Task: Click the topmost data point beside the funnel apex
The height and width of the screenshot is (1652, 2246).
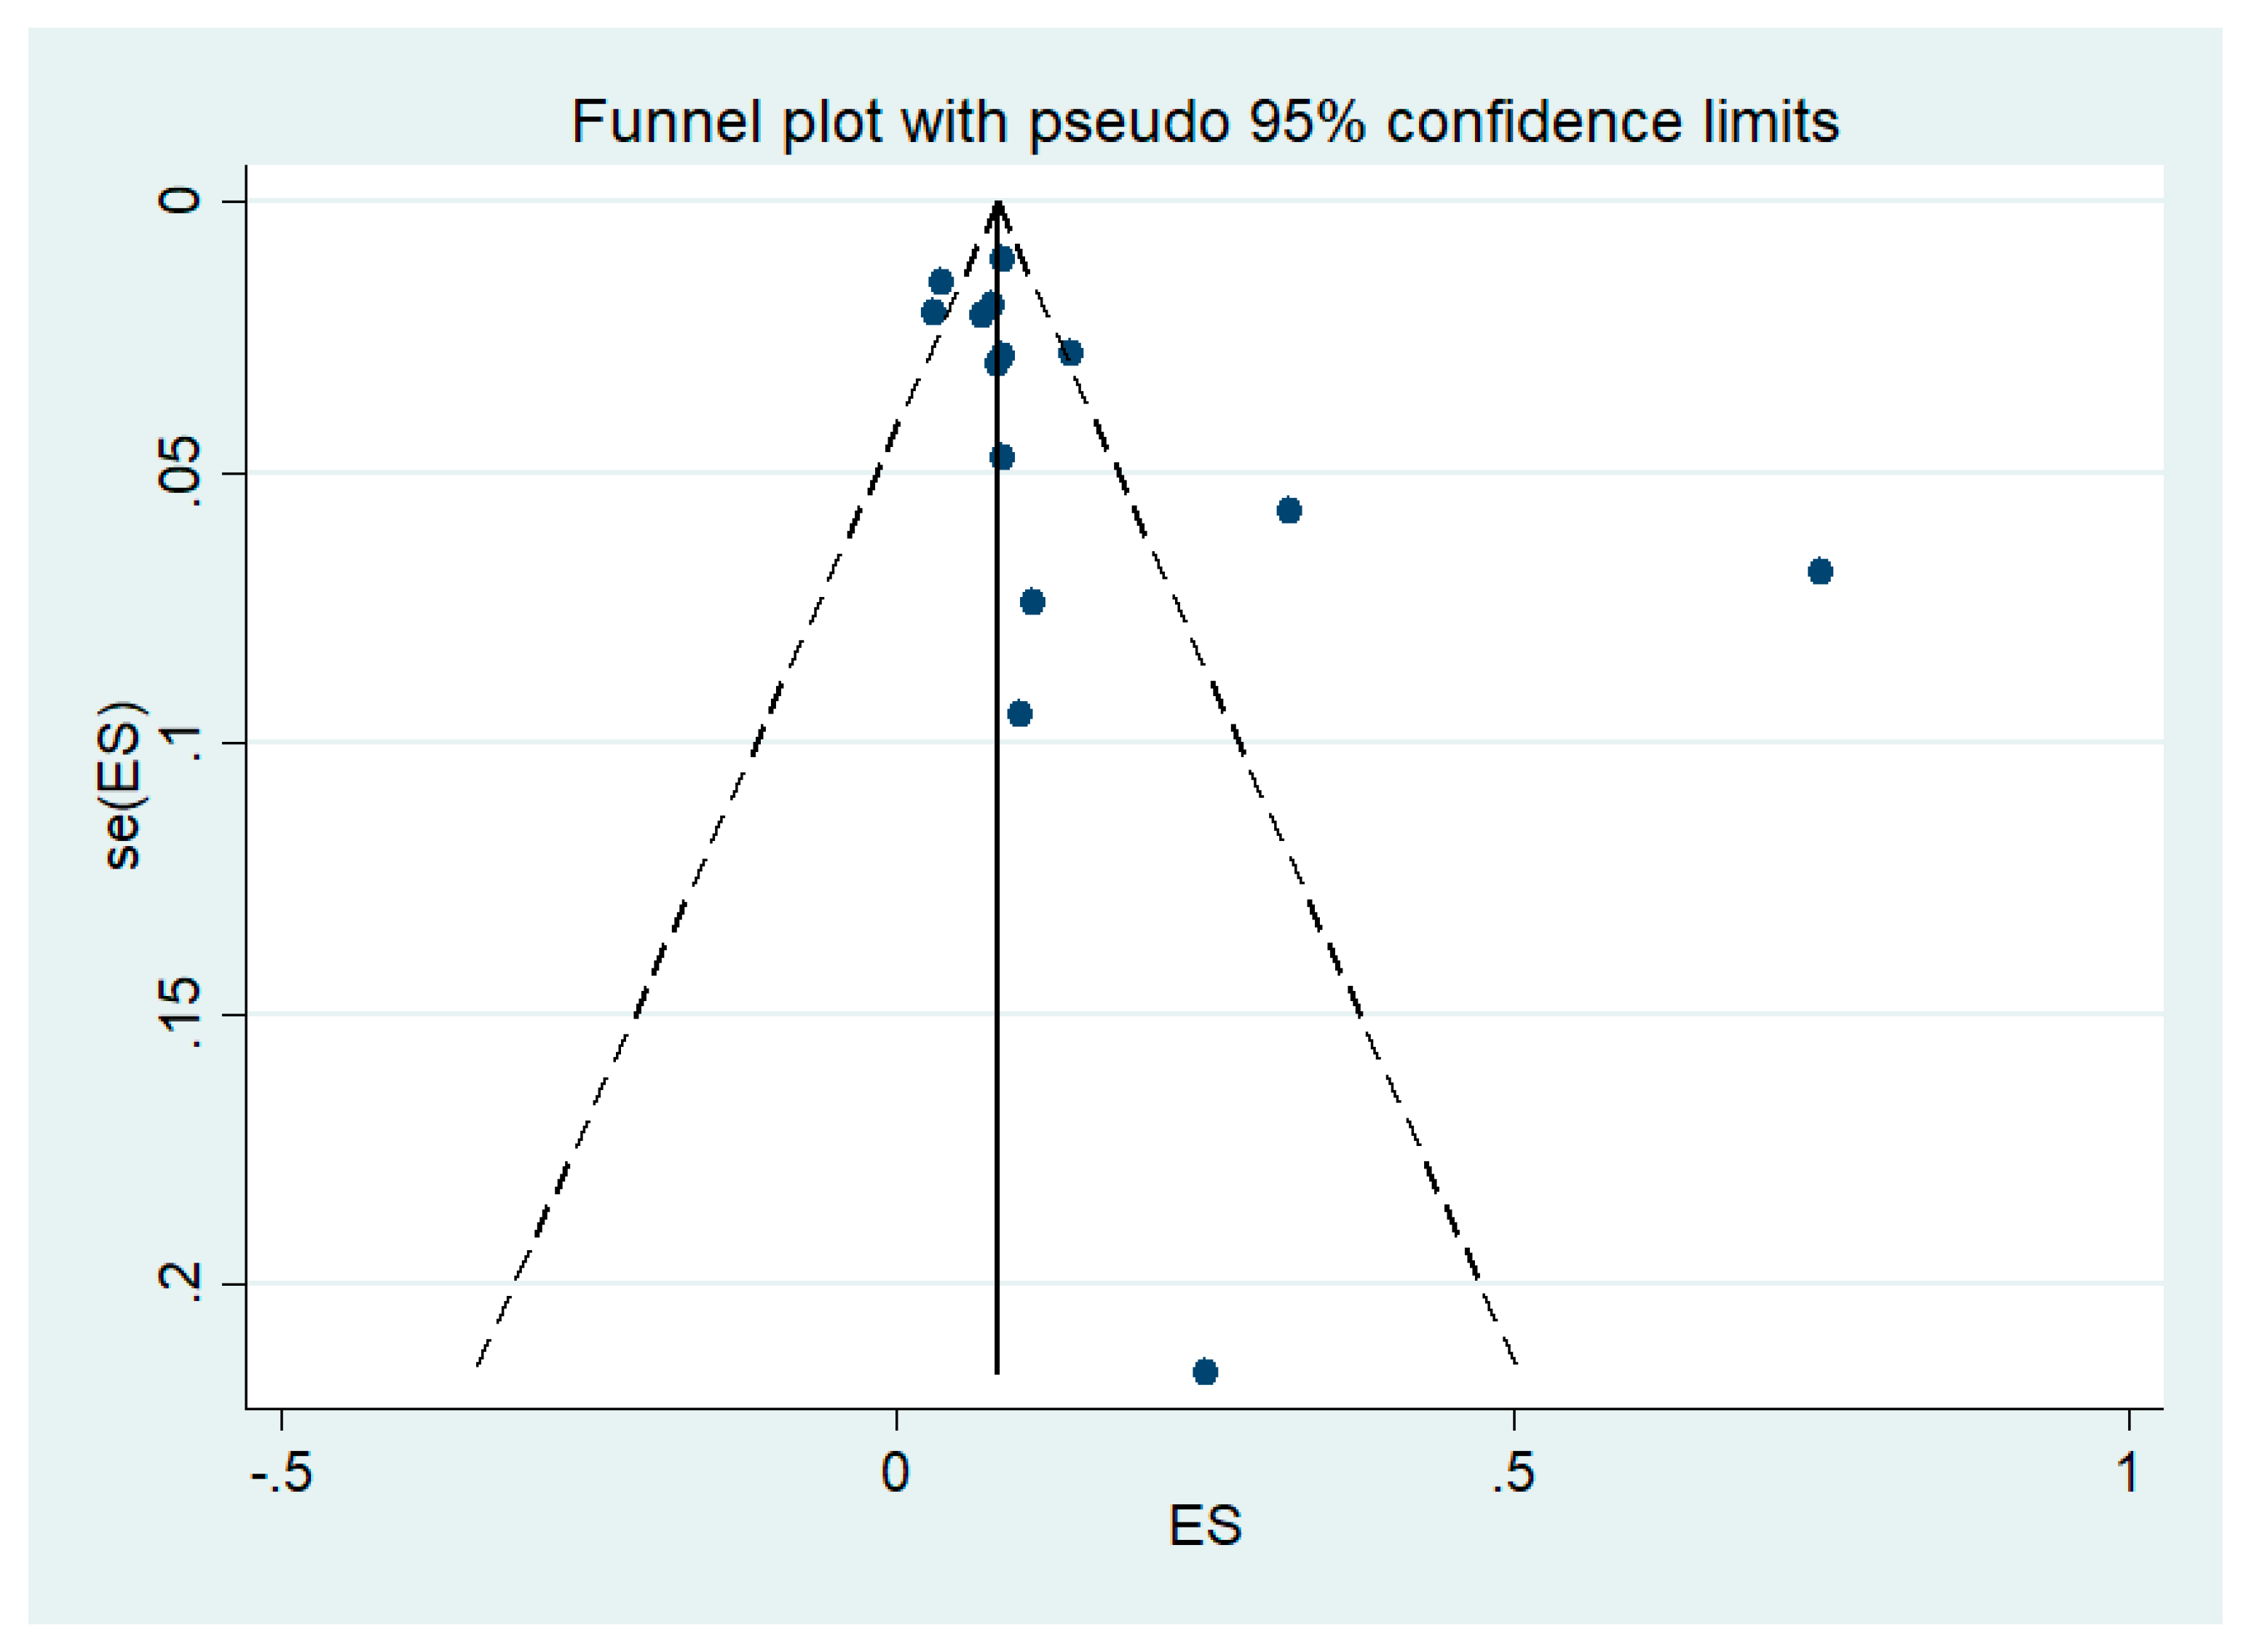Action: click(1002, 259)
